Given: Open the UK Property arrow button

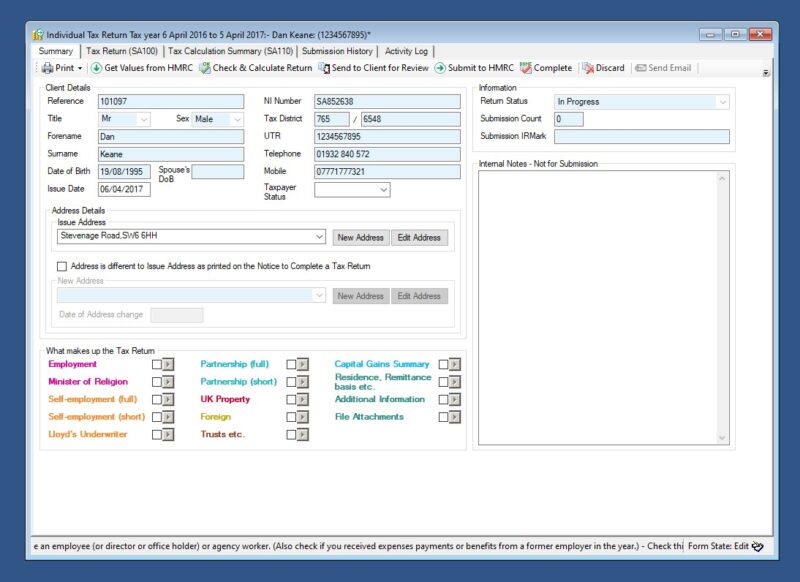Looking at the screenshot, I should (303, 399).
